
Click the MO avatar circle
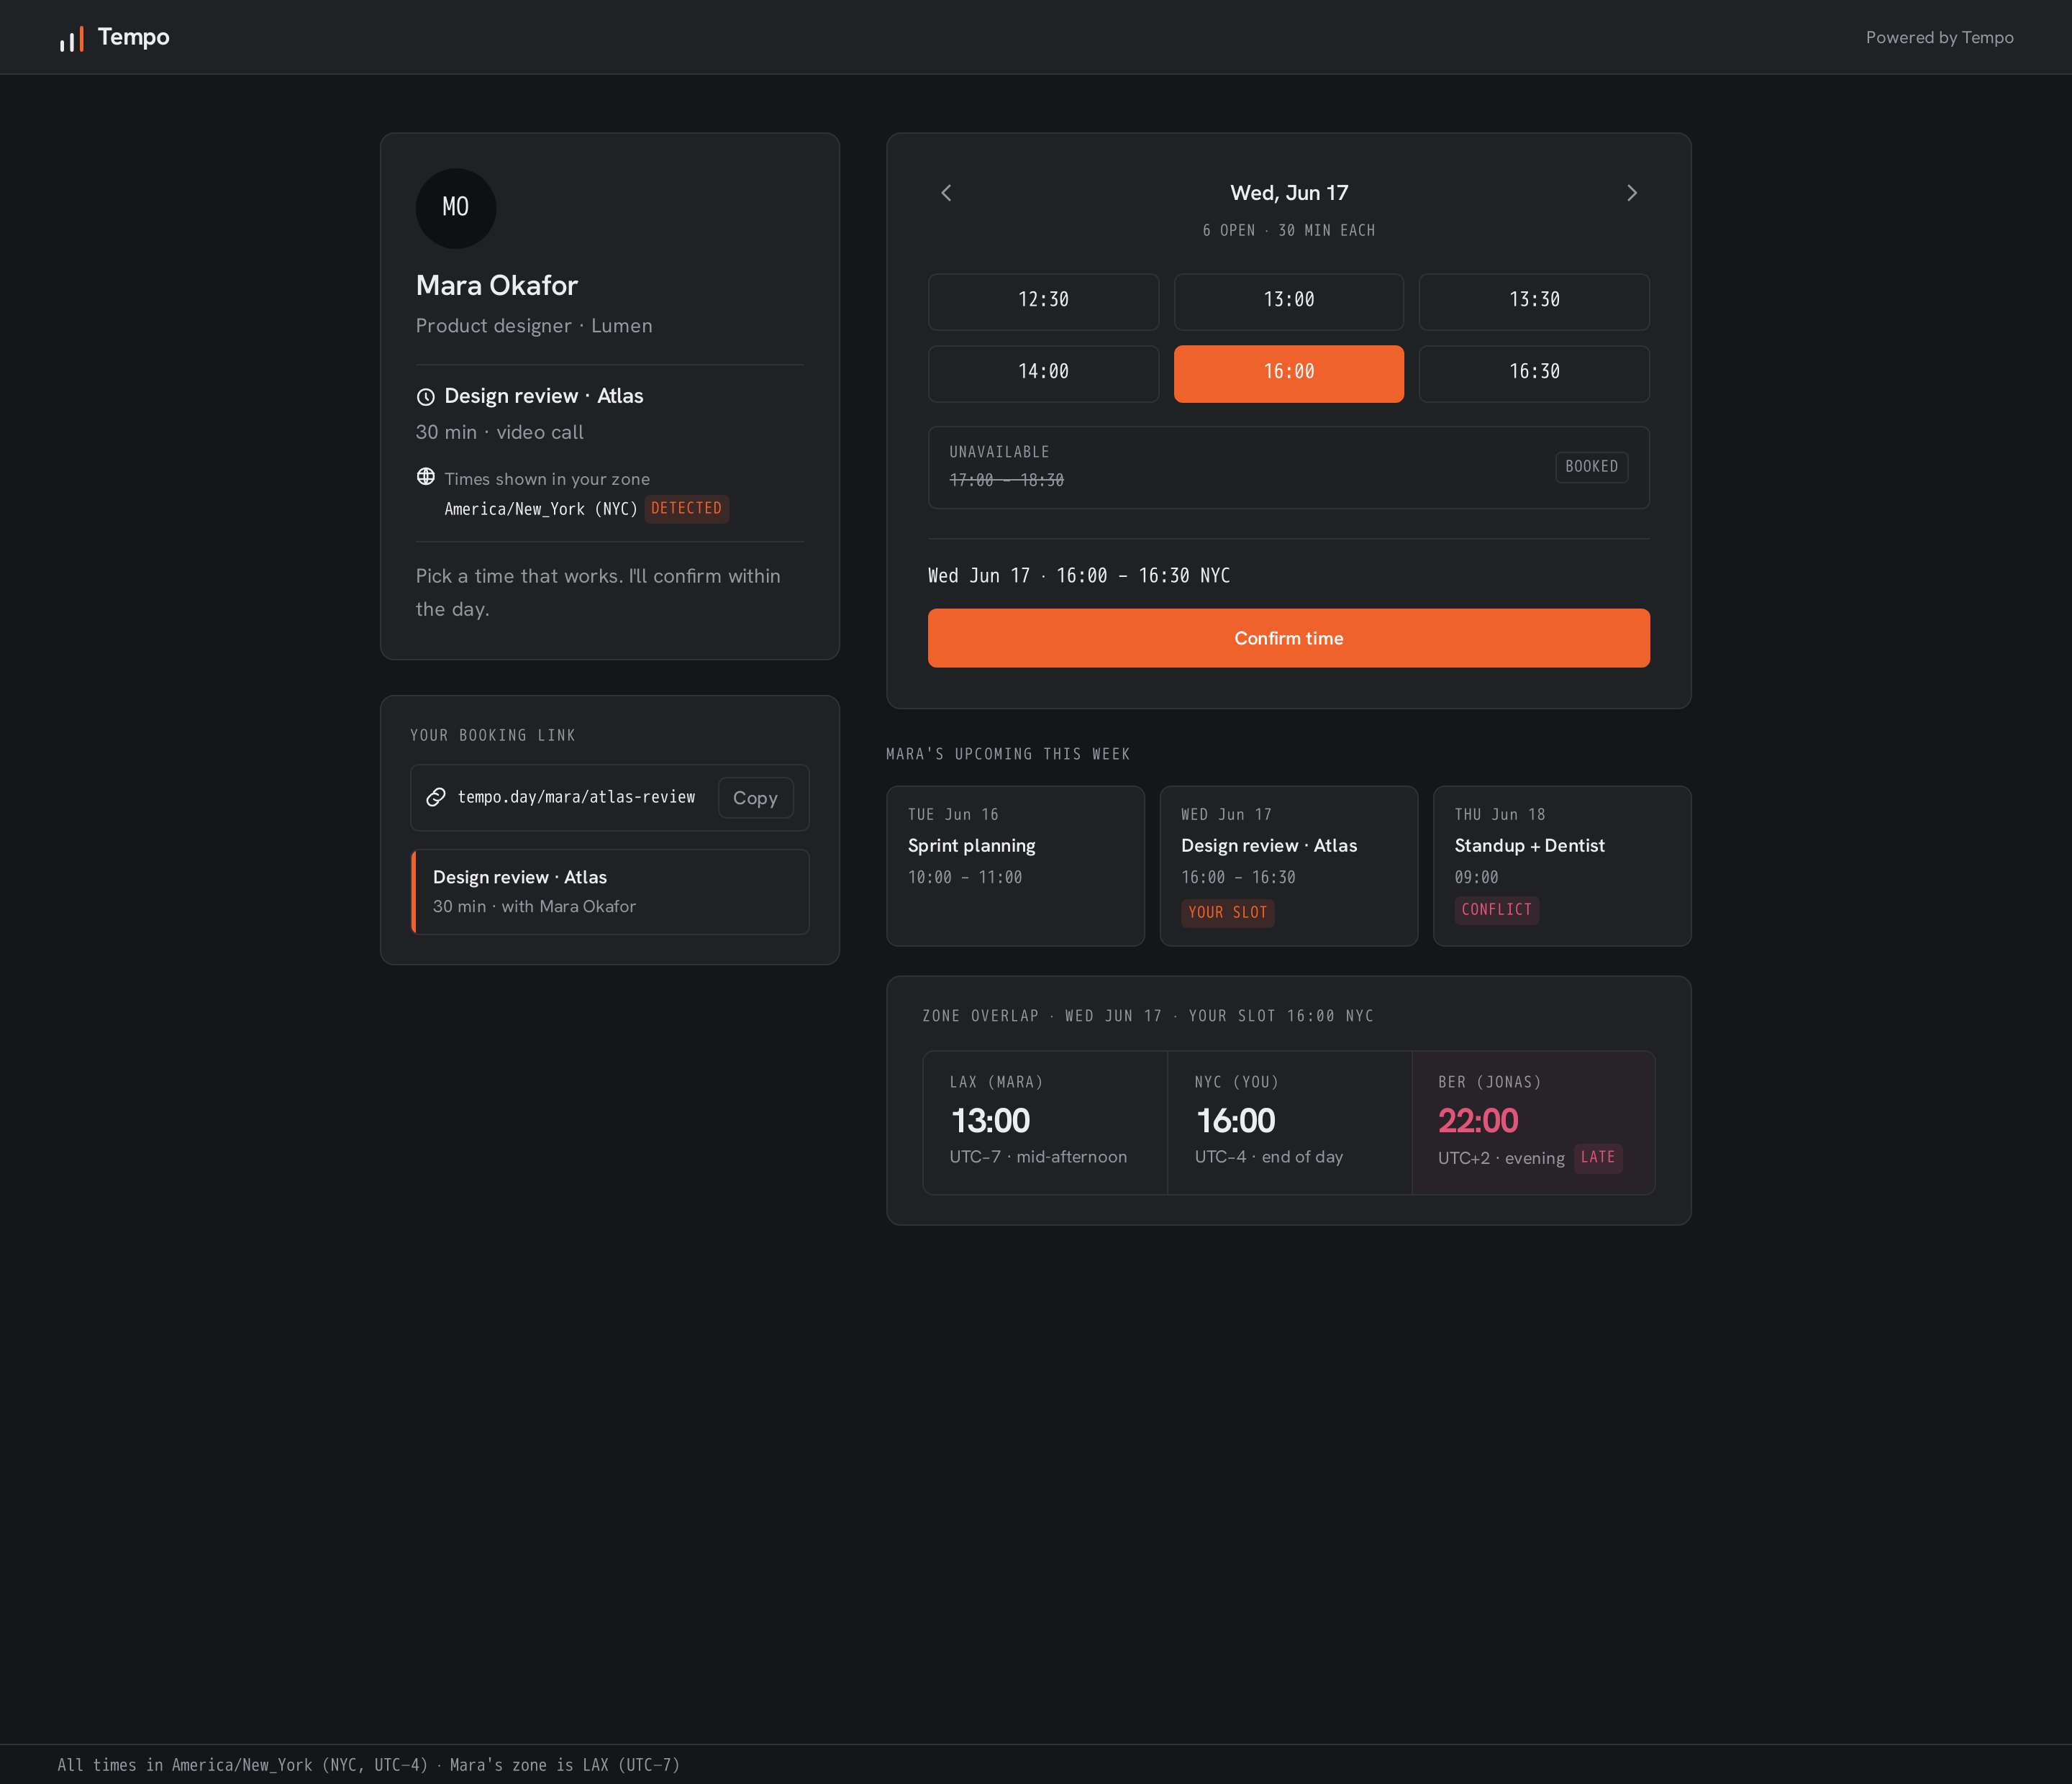pyautogui.click(x=456, y=208)
